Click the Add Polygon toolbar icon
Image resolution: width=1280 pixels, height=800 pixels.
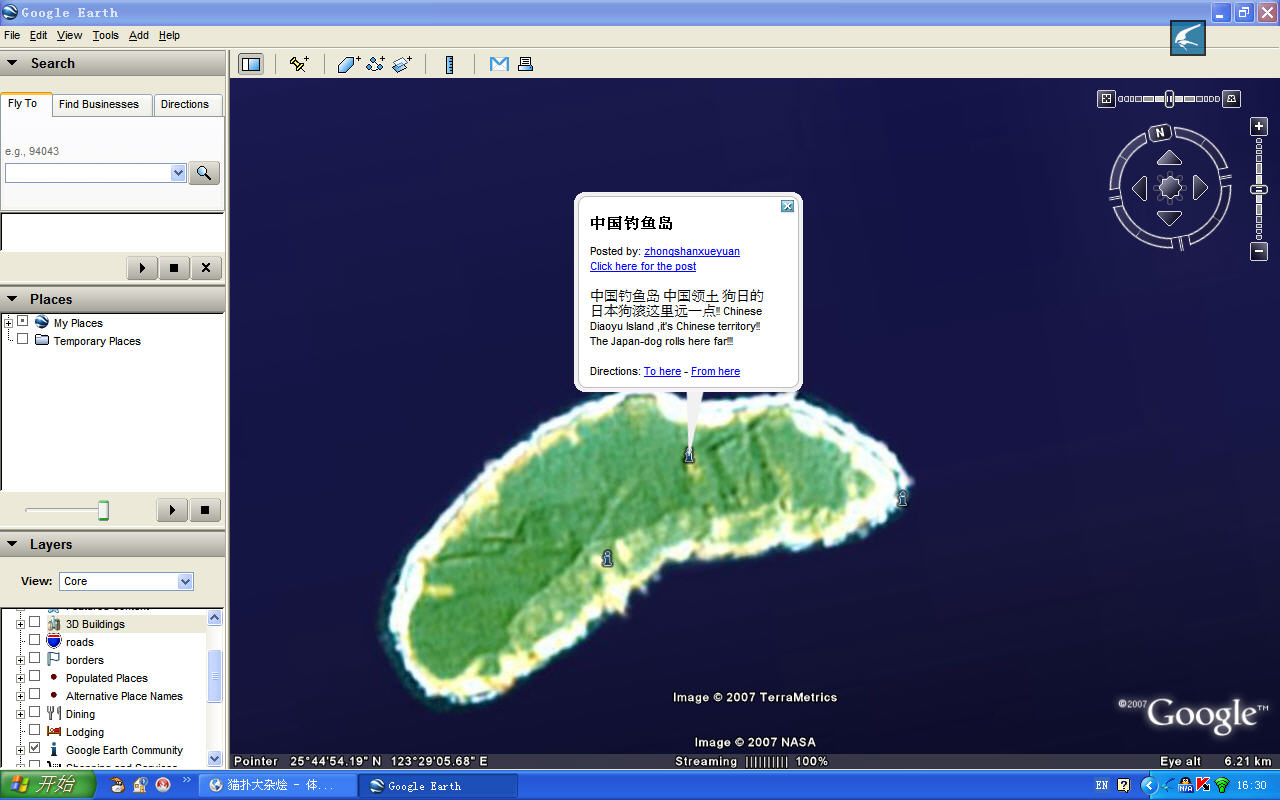348,64
